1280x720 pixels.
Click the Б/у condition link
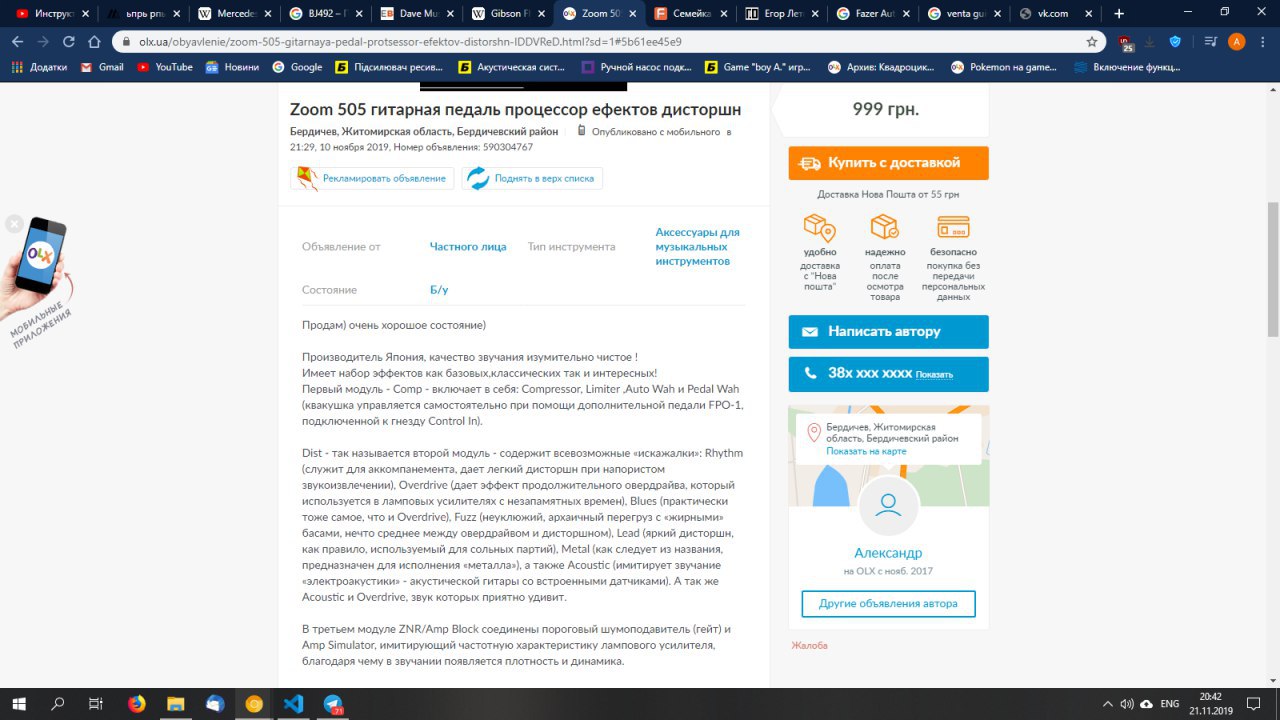[439, 290]
